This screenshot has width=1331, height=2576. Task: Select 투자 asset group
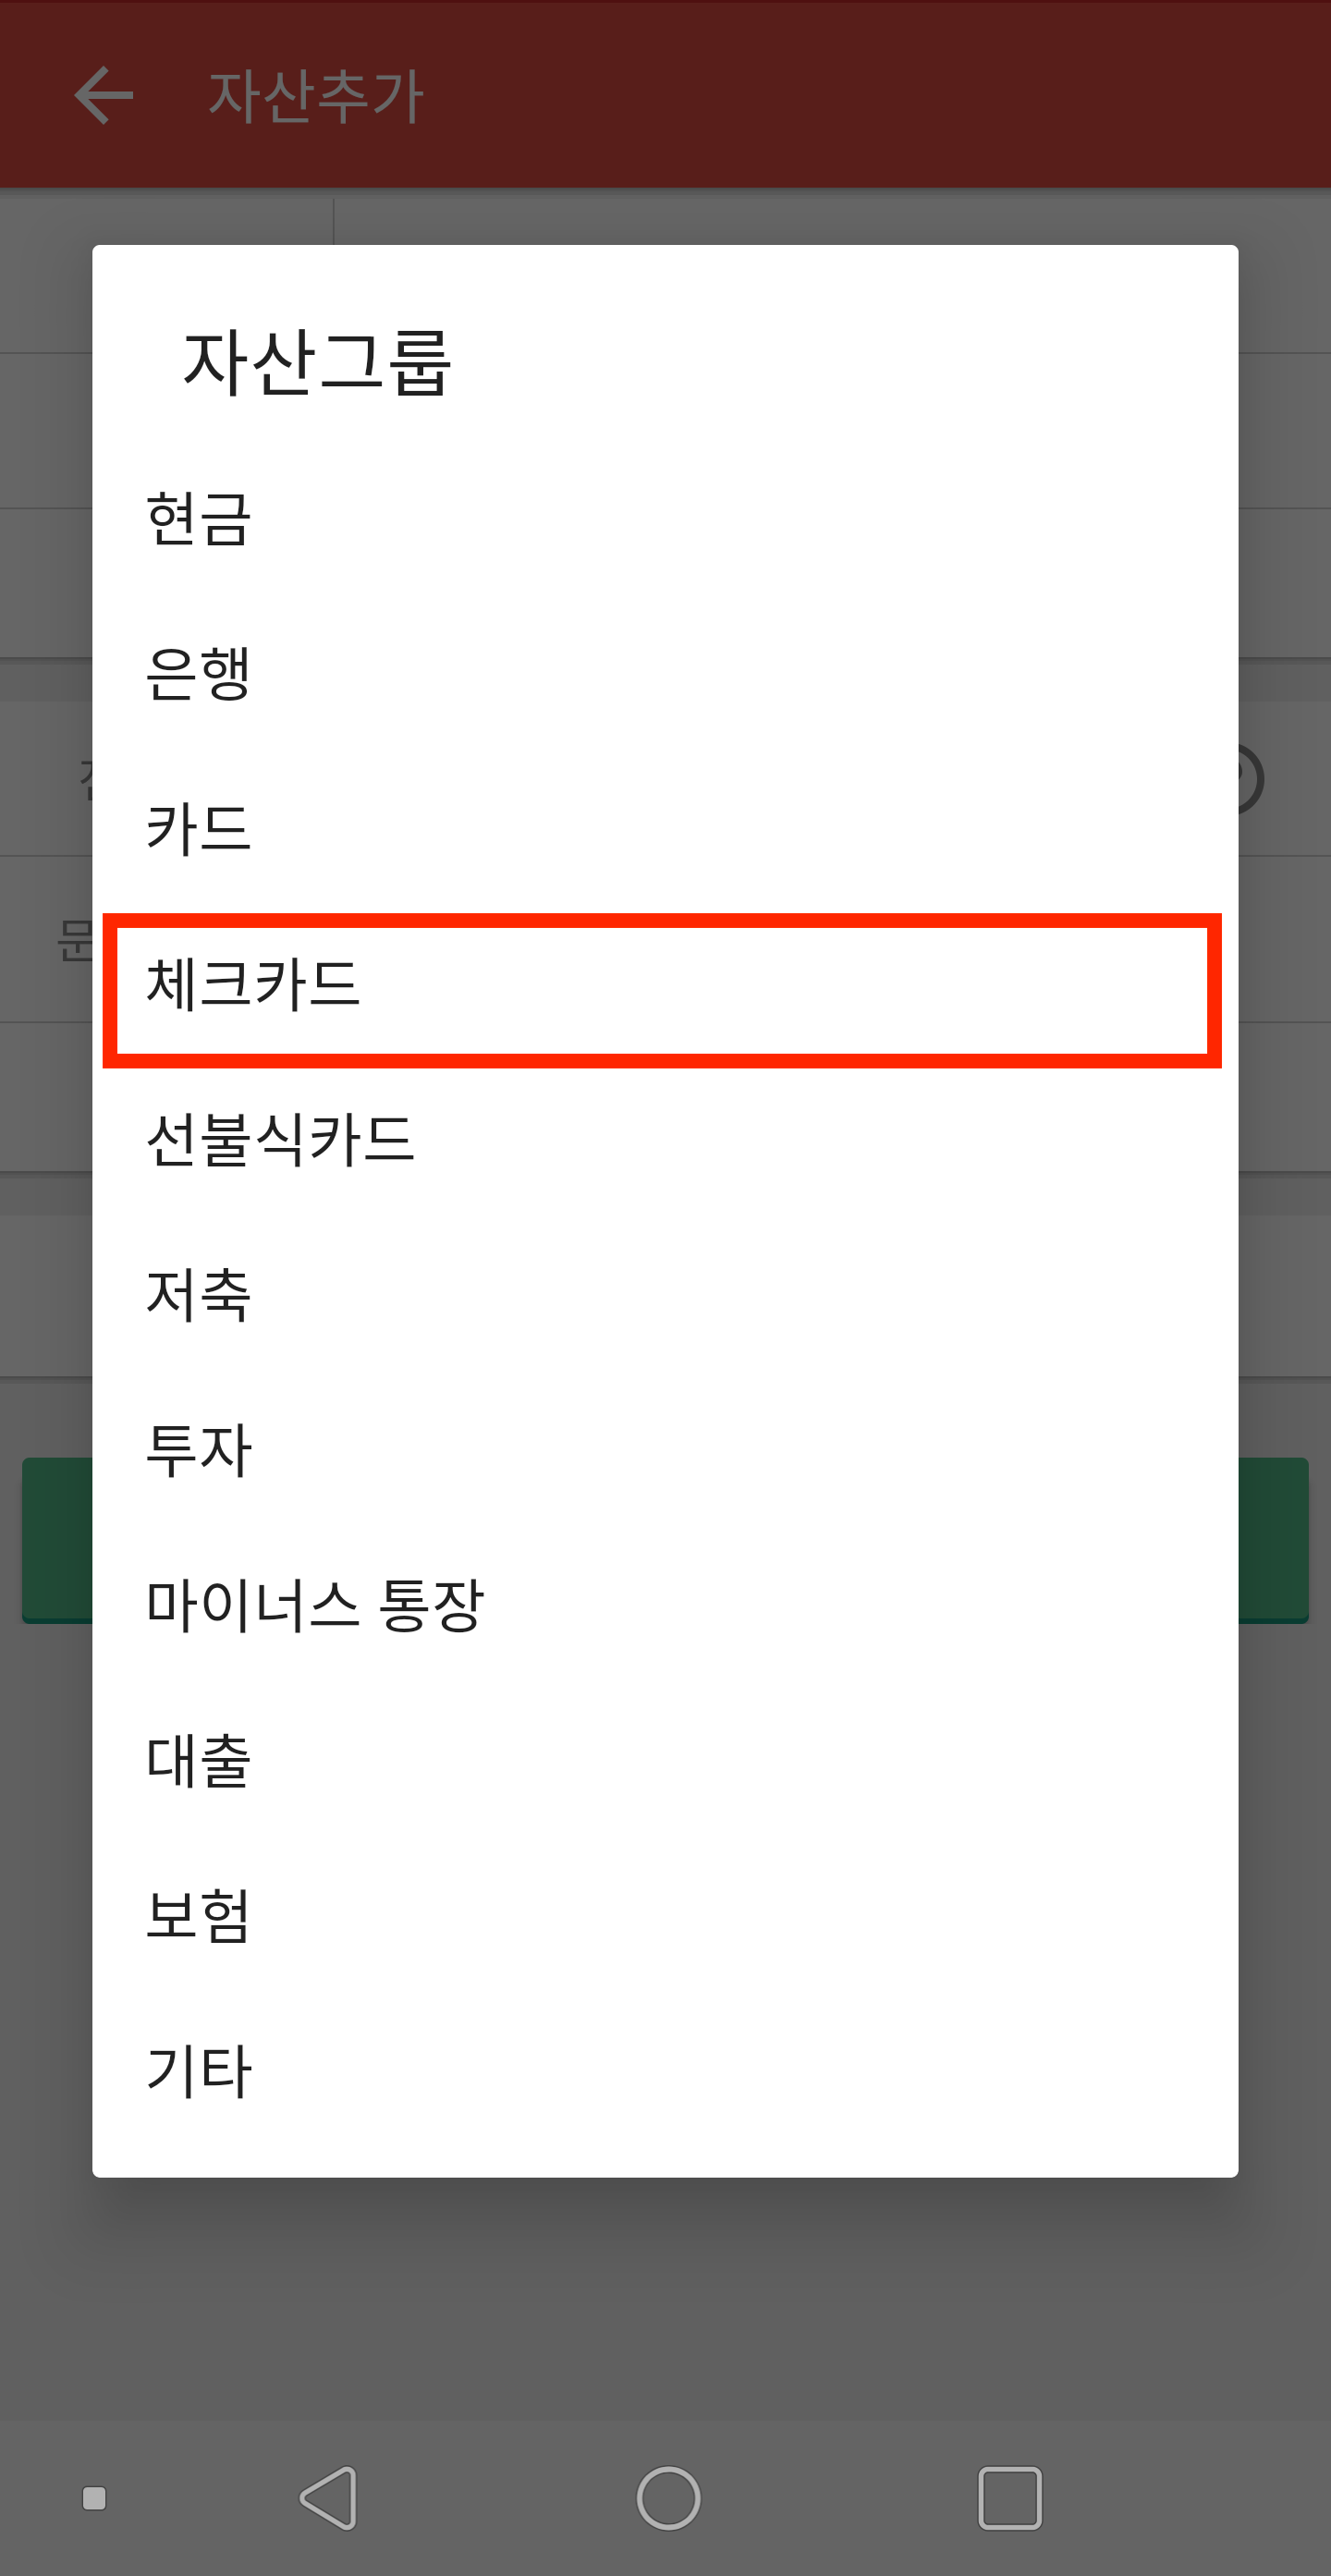tap(665, 1449)
